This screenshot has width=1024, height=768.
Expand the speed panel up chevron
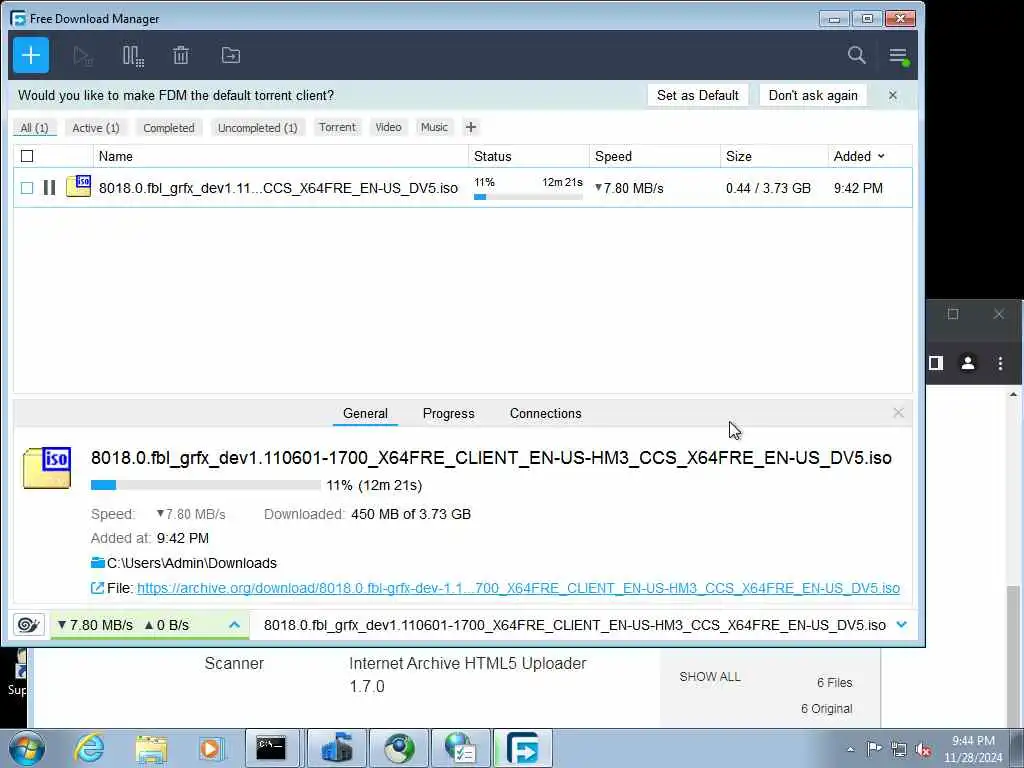pos(234,625)
